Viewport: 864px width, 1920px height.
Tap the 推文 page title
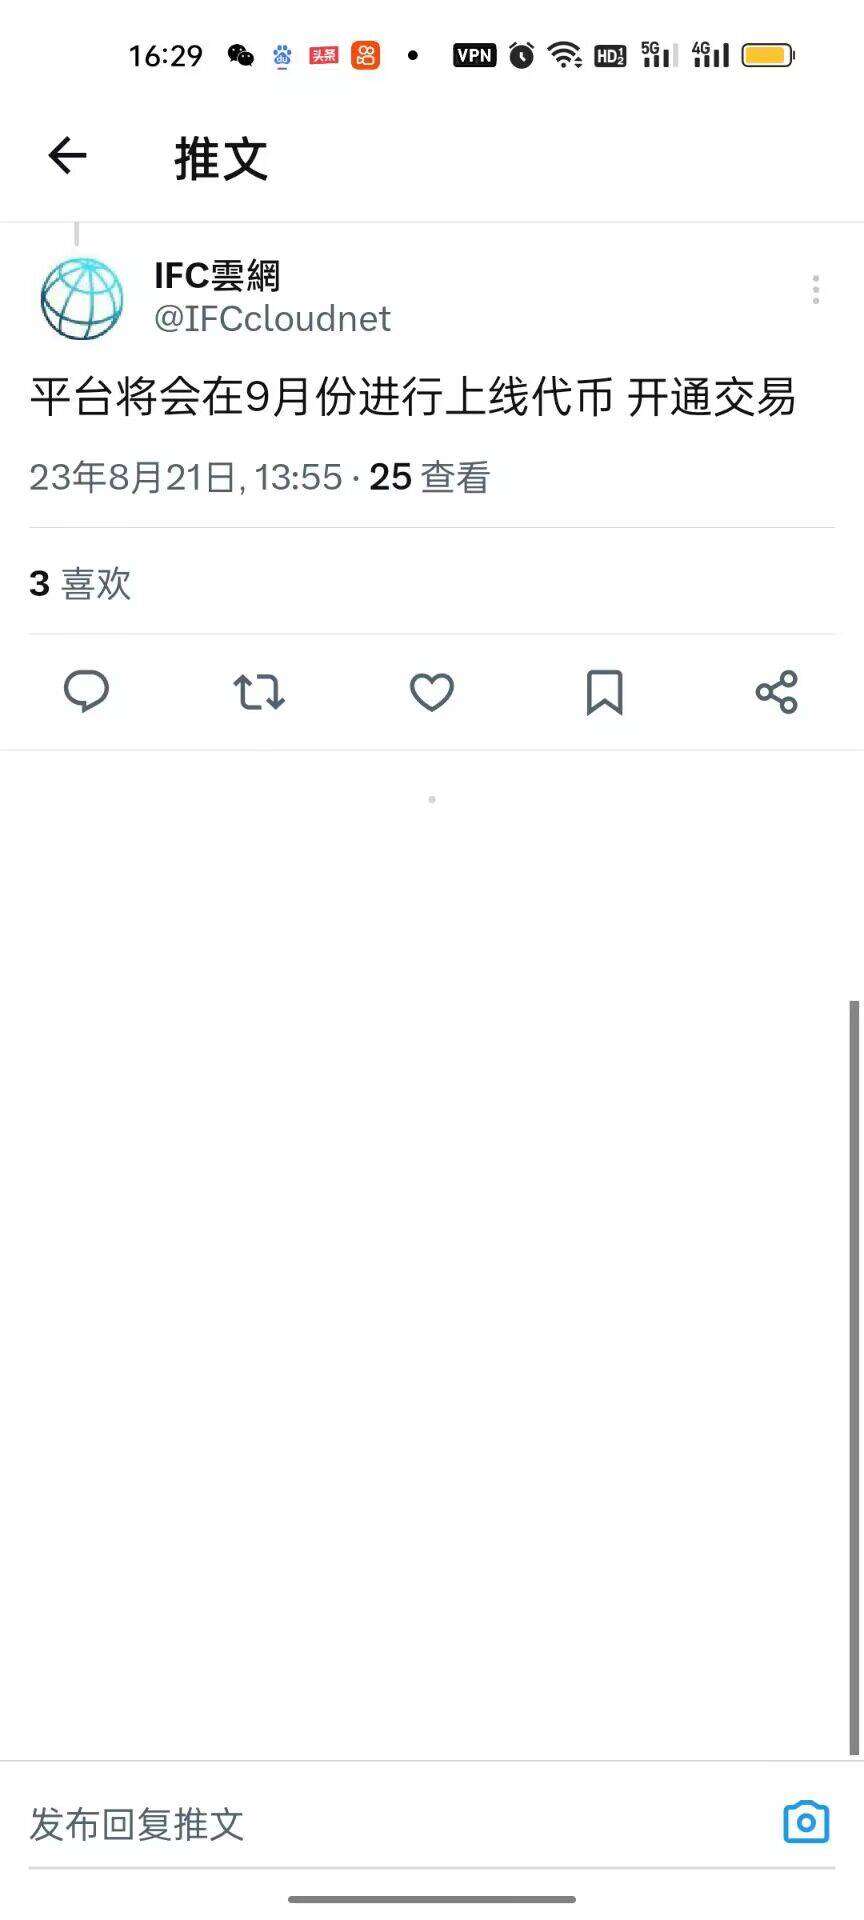coord(221,158)
